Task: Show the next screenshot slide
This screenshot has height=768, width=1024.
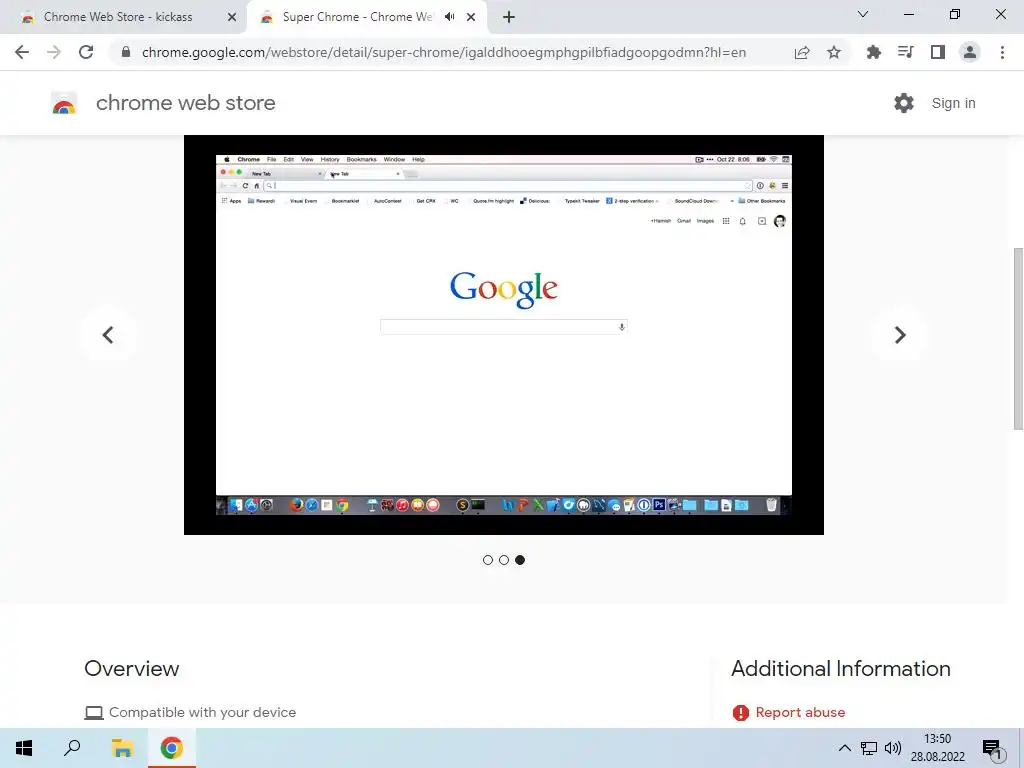Action: [899, 335]
